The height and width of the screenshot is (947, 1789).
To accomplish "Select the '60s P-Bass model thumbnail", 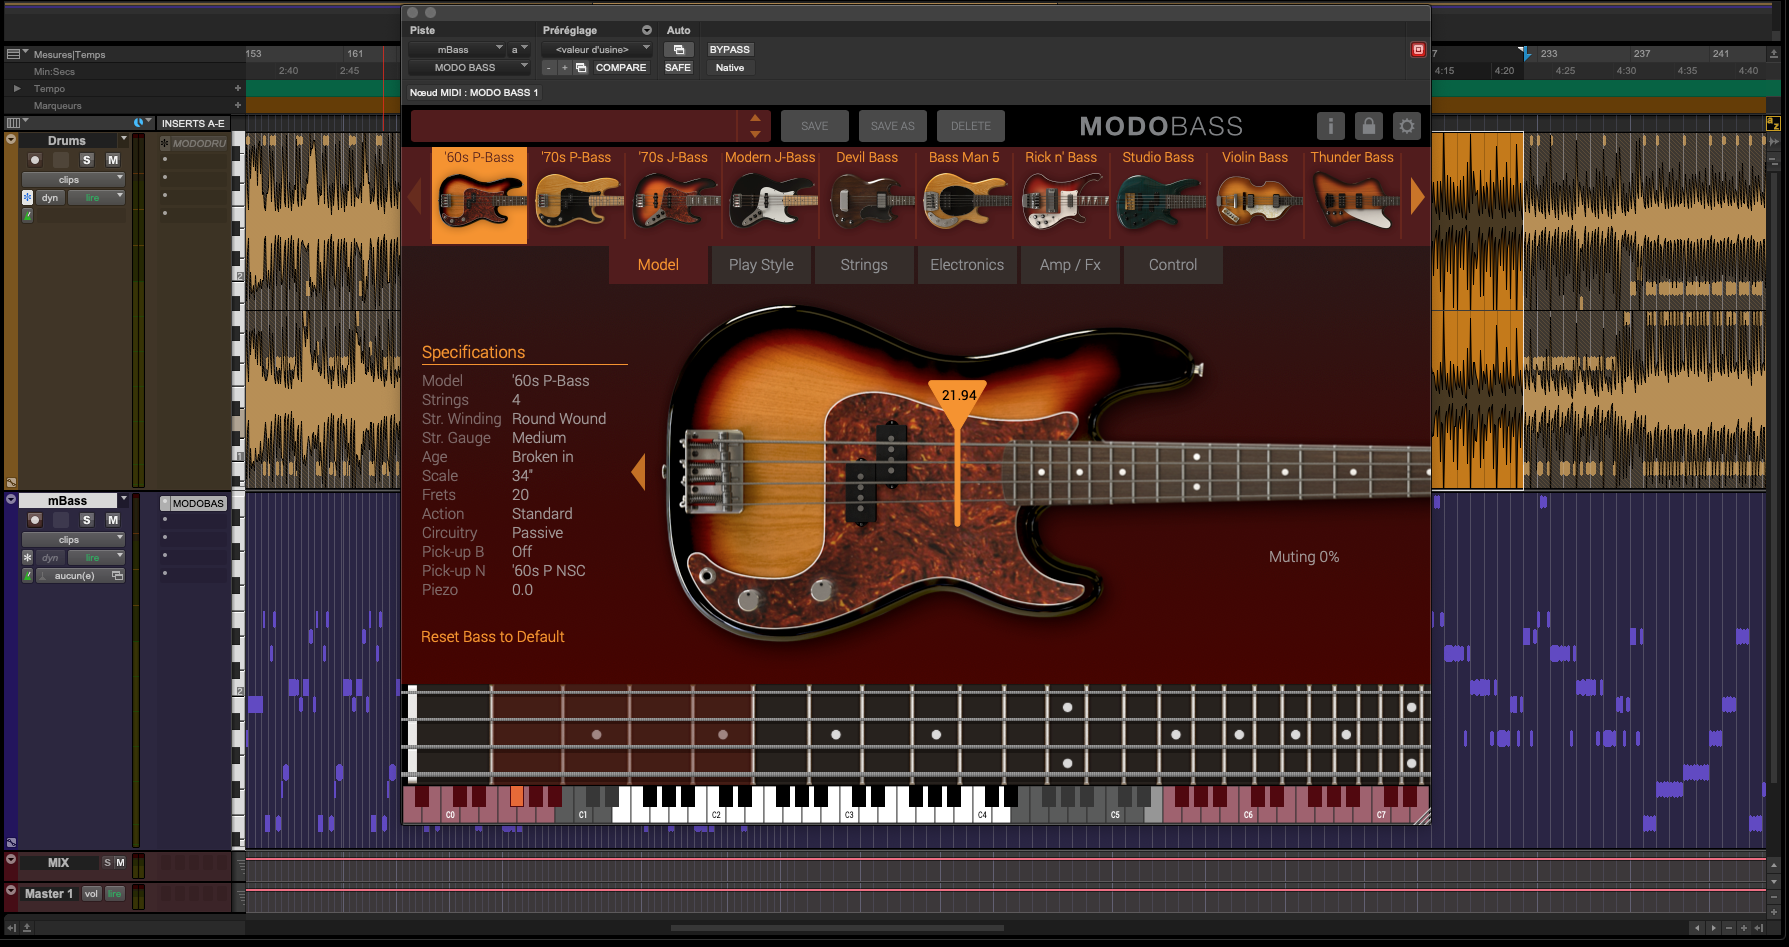I will [479, 195].
